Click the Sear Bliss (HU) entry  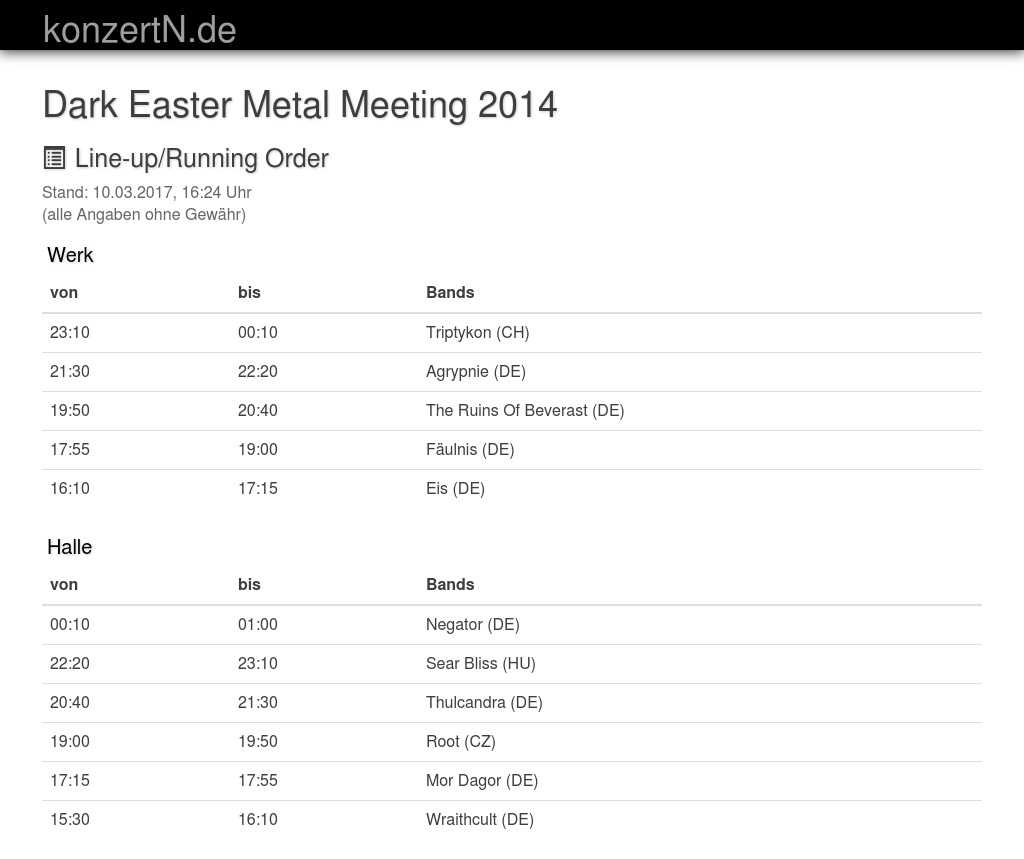[480, 664]
